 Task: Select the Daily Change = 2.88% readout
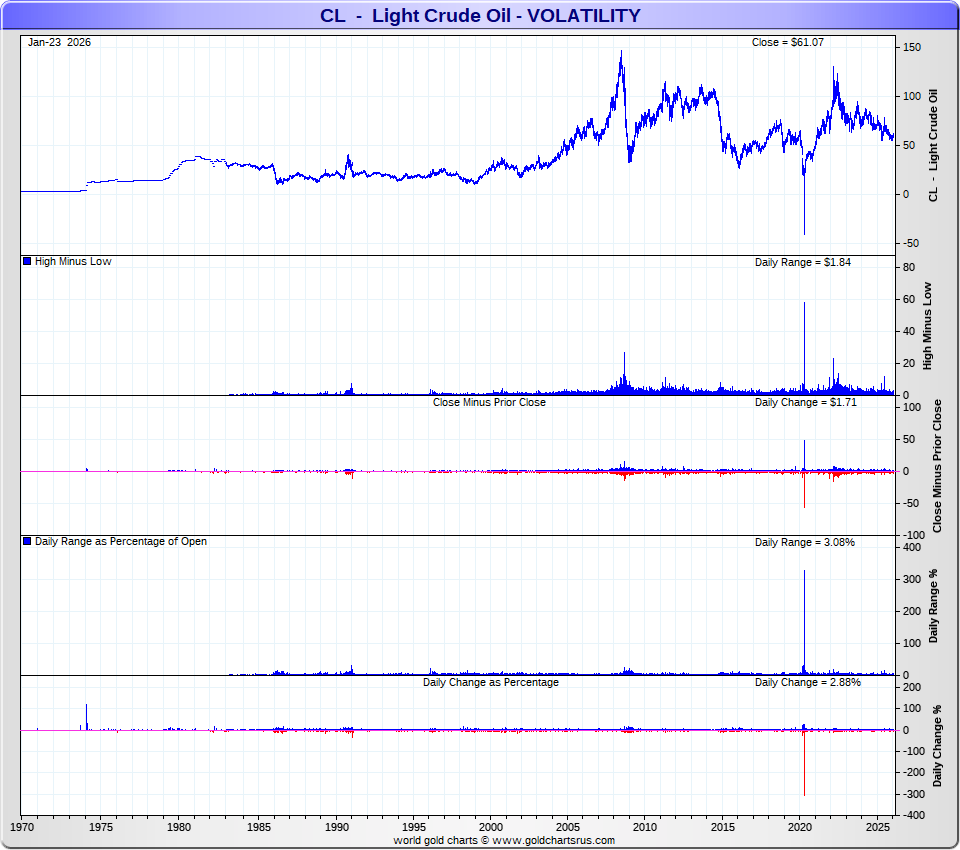[x=807, y=682]
